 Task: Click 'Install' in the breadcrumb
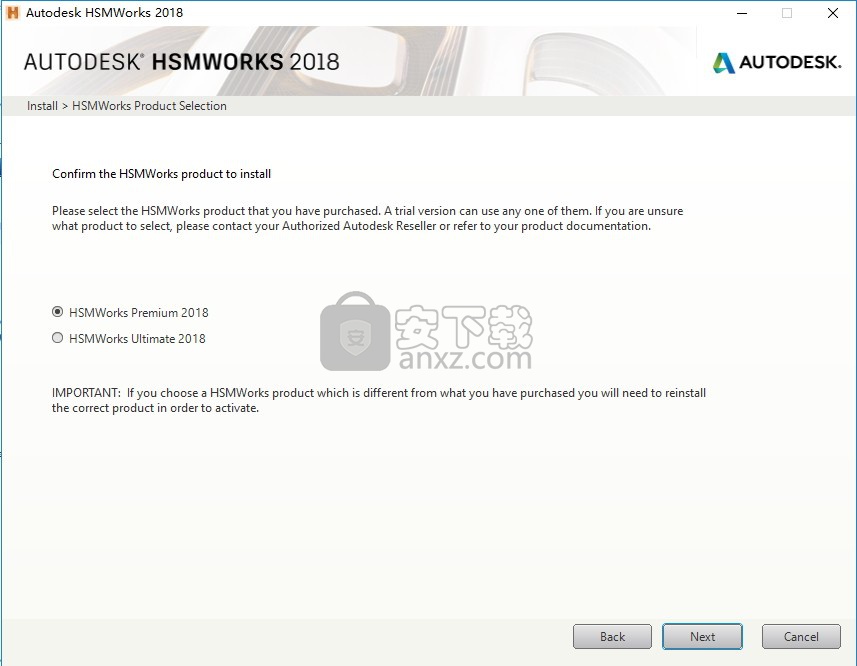tap(42, 105)
